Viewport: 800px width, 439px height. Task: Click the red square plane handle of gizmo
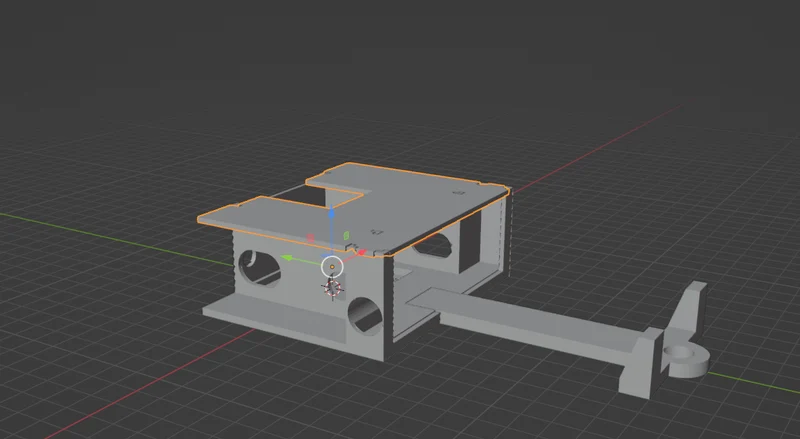coord(310,238)
